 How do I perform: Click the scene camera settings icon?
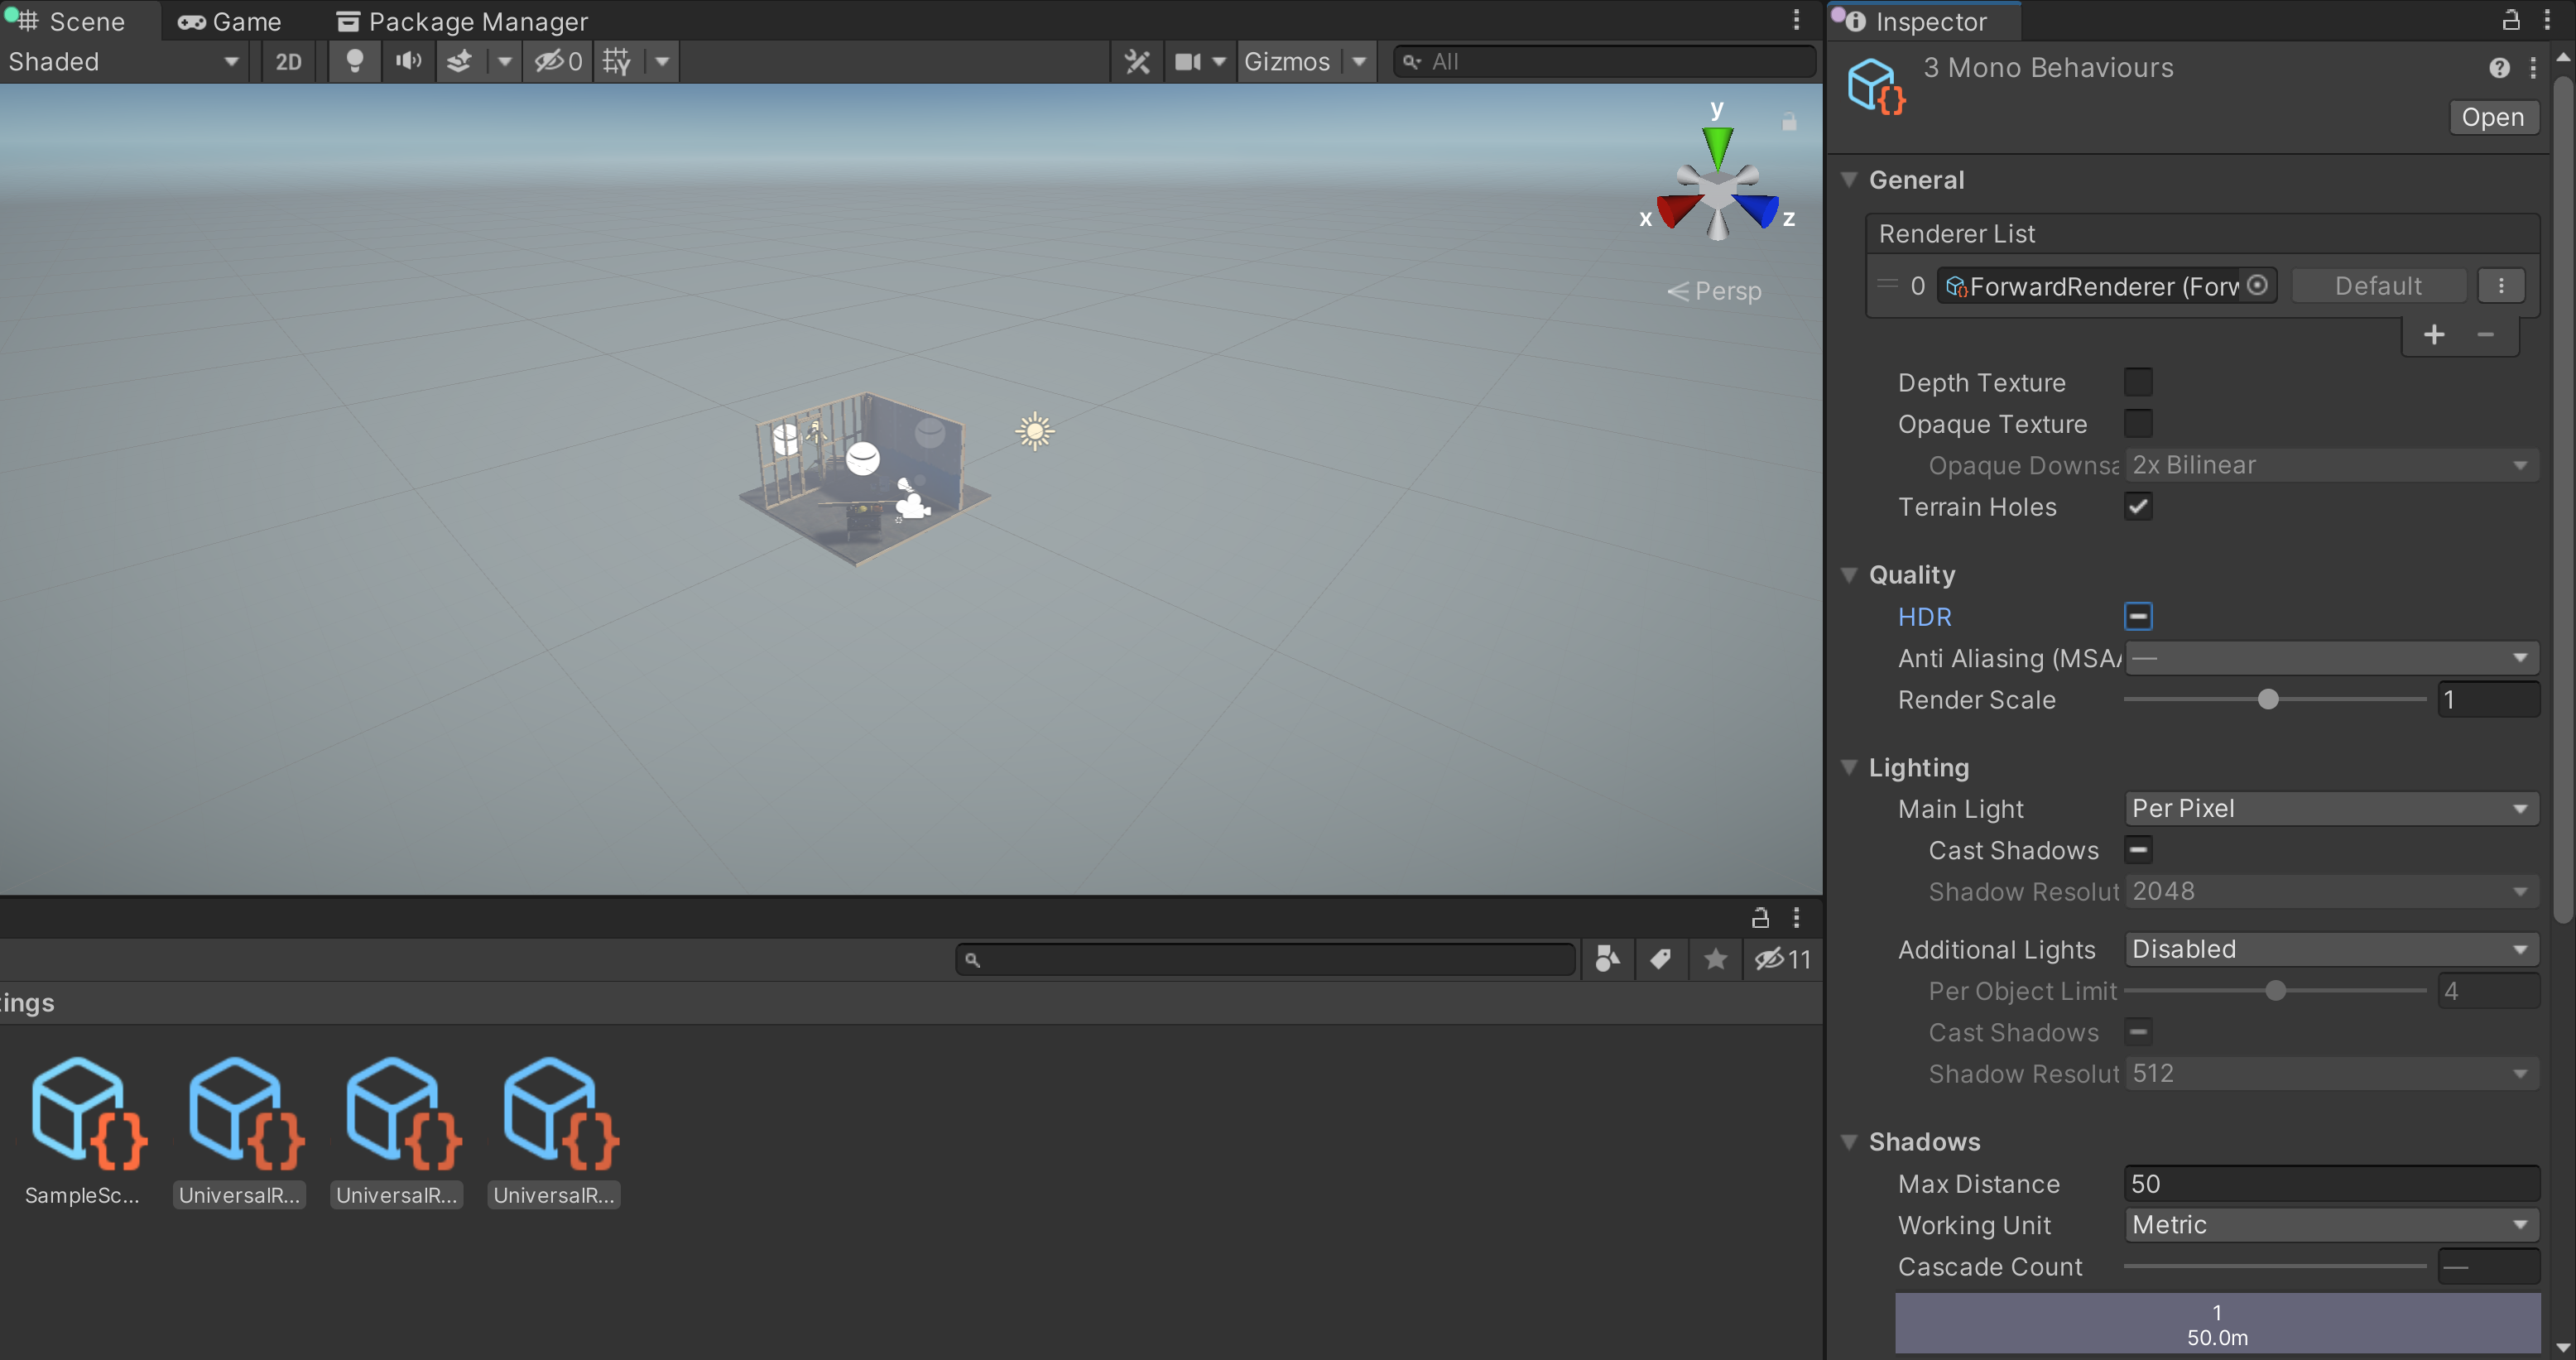tap(1188, 62)
